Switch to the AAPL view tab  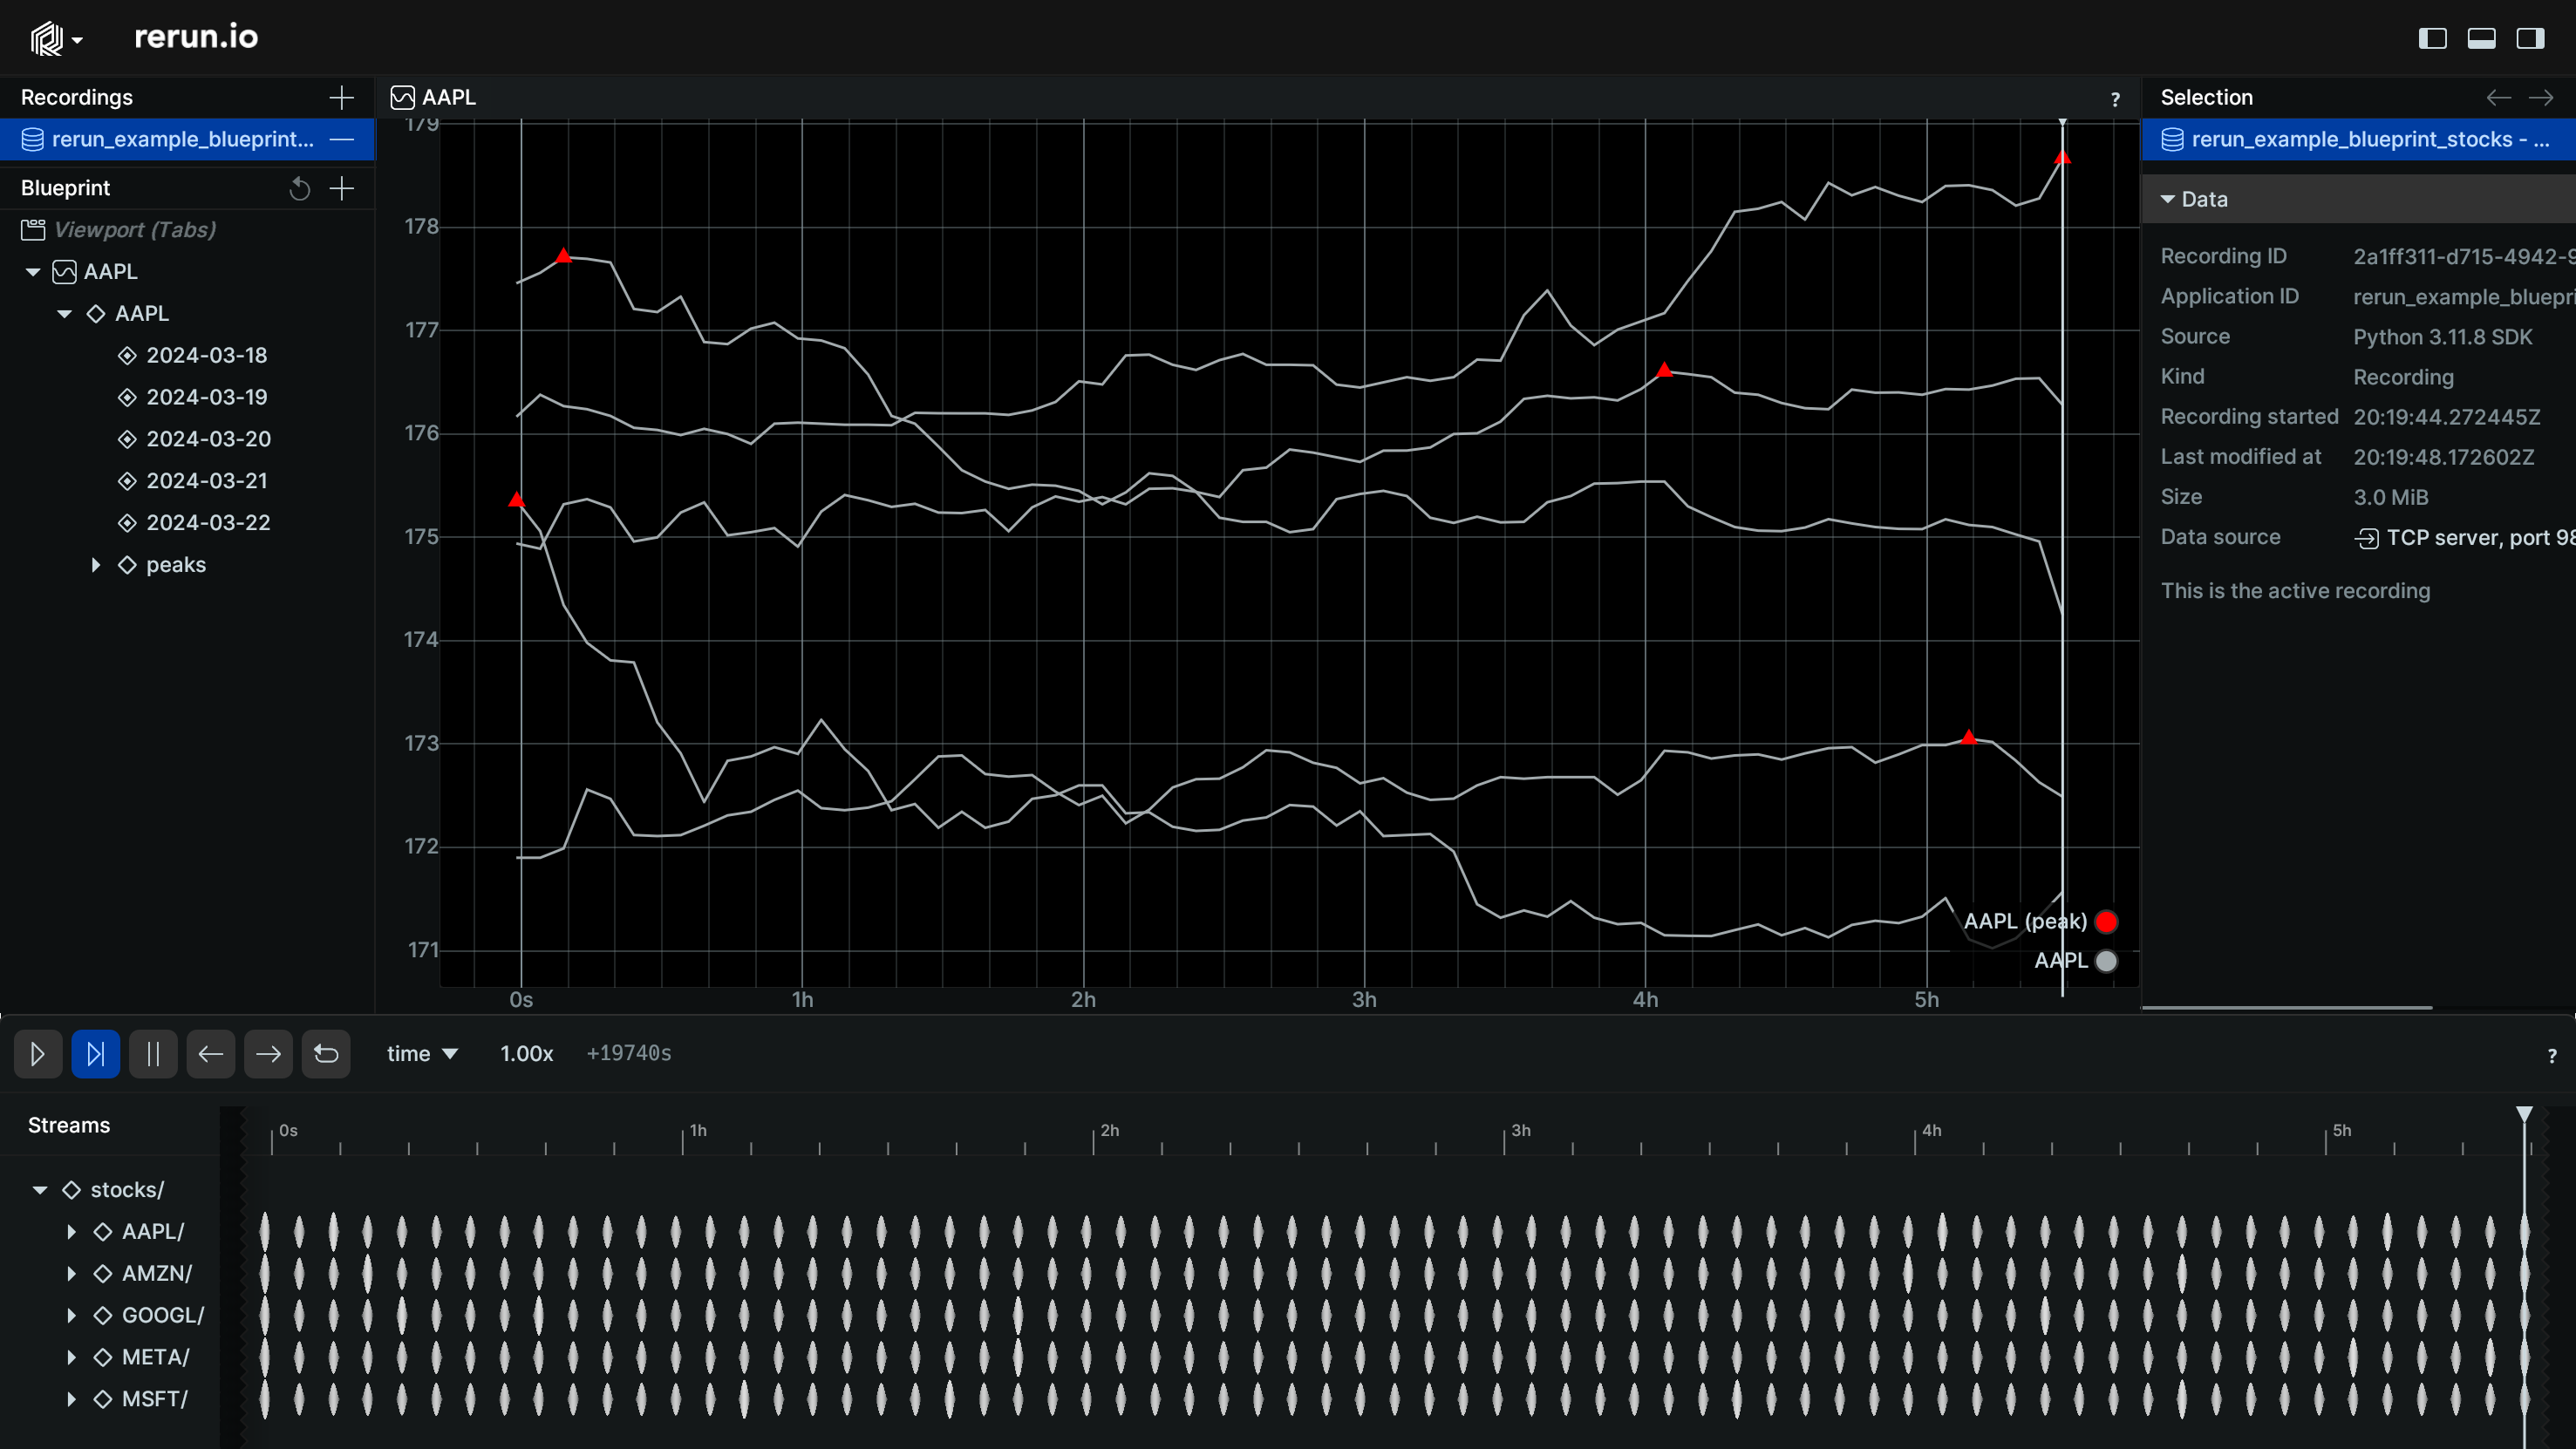[x=433, y=98]
